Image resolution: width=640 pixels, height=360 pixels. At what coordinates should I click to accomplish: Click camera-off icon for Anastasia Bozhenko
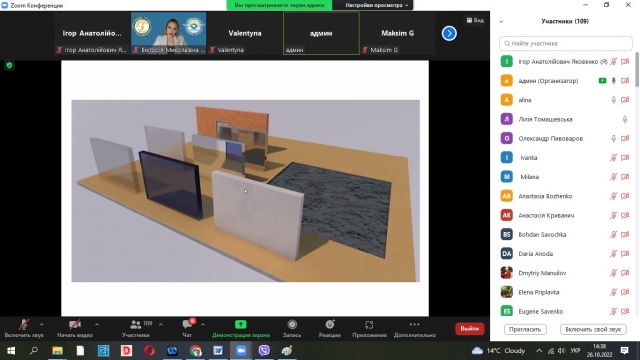625,196
